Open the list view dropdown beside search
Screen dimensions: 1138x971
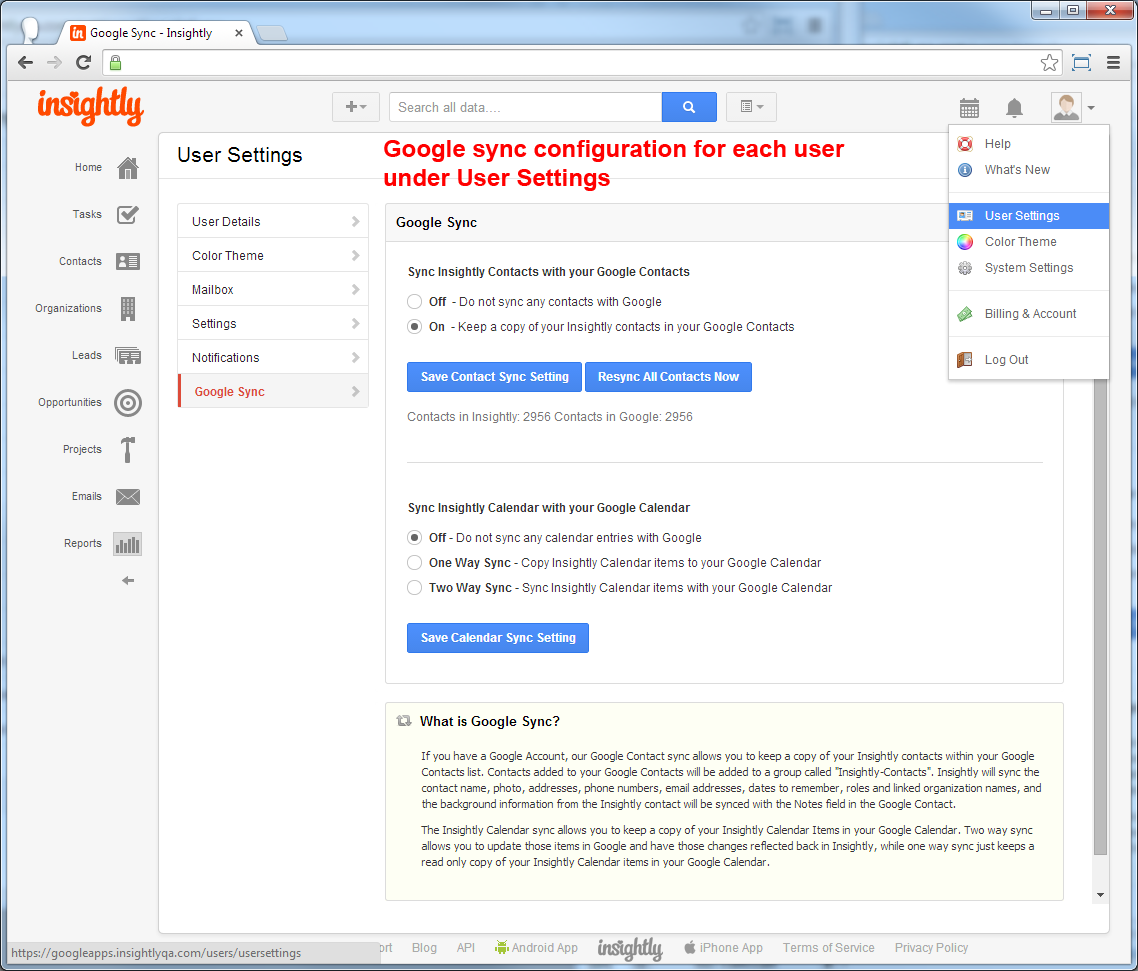click(x=751, y=107)
